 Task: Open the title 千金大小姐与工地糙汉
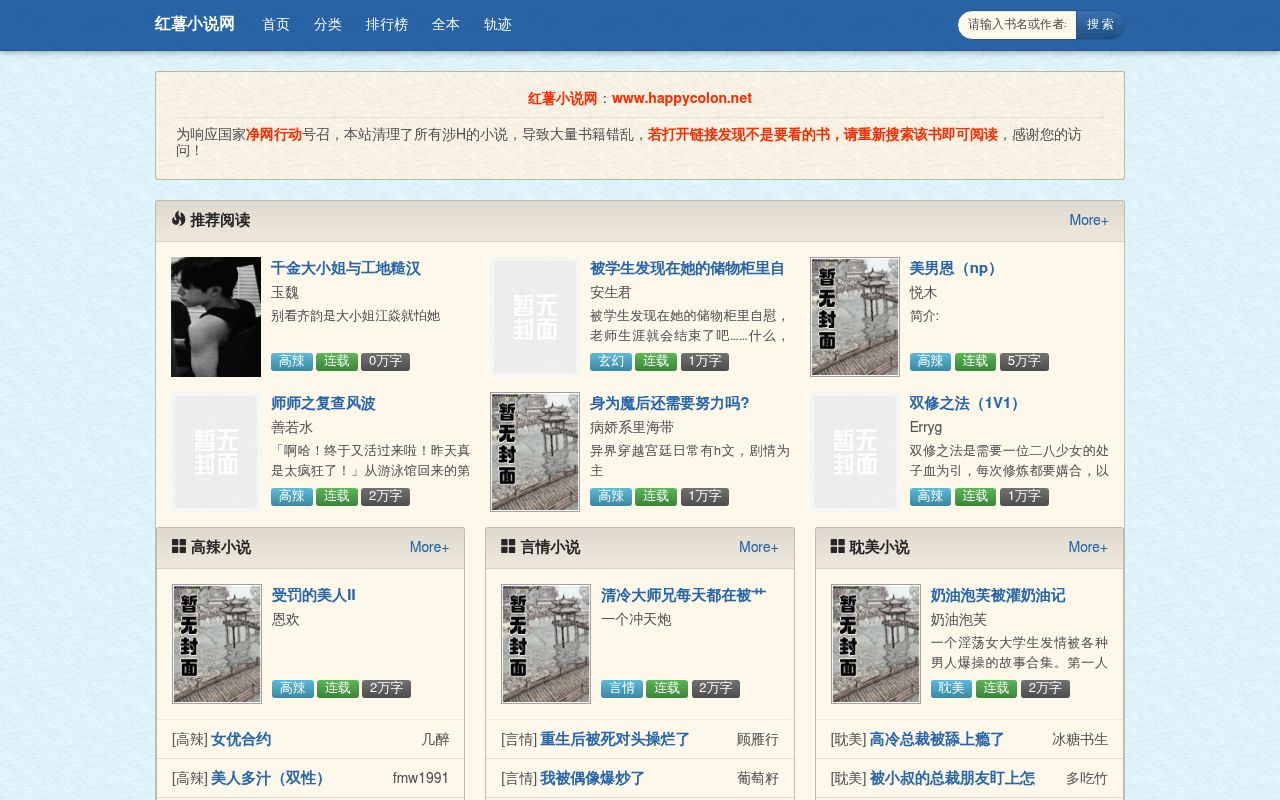tap(346, 268)
